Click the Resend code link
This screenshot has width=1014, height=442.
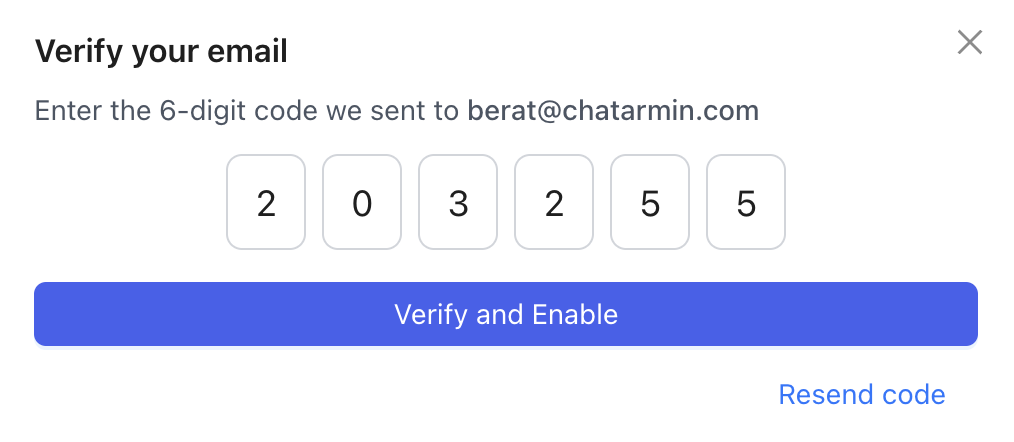(x=861, y=394)
